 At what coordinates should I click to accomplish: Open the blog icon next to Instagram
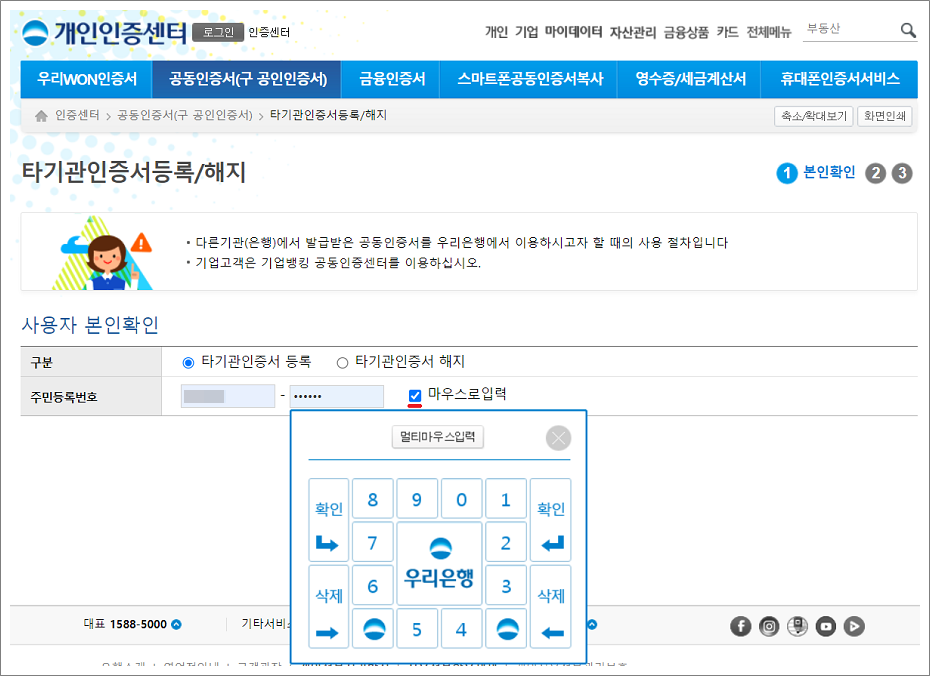[797, 626]
